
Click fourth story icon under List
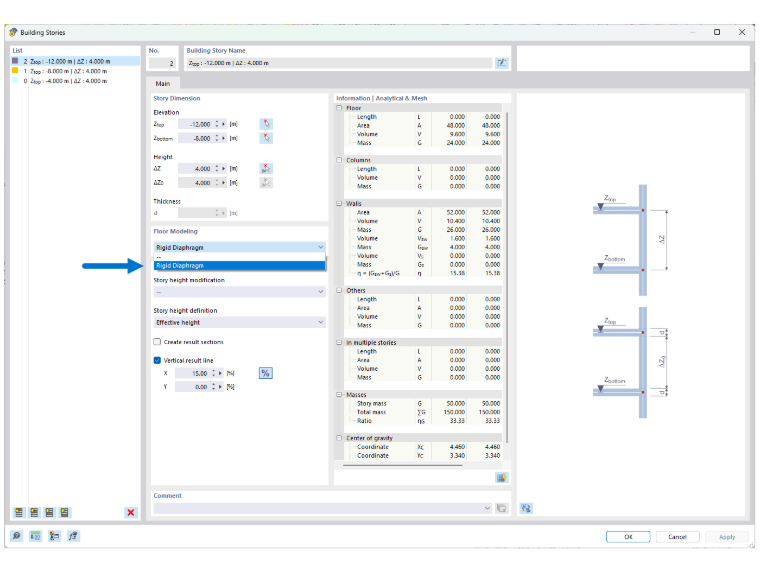[64, 512]
